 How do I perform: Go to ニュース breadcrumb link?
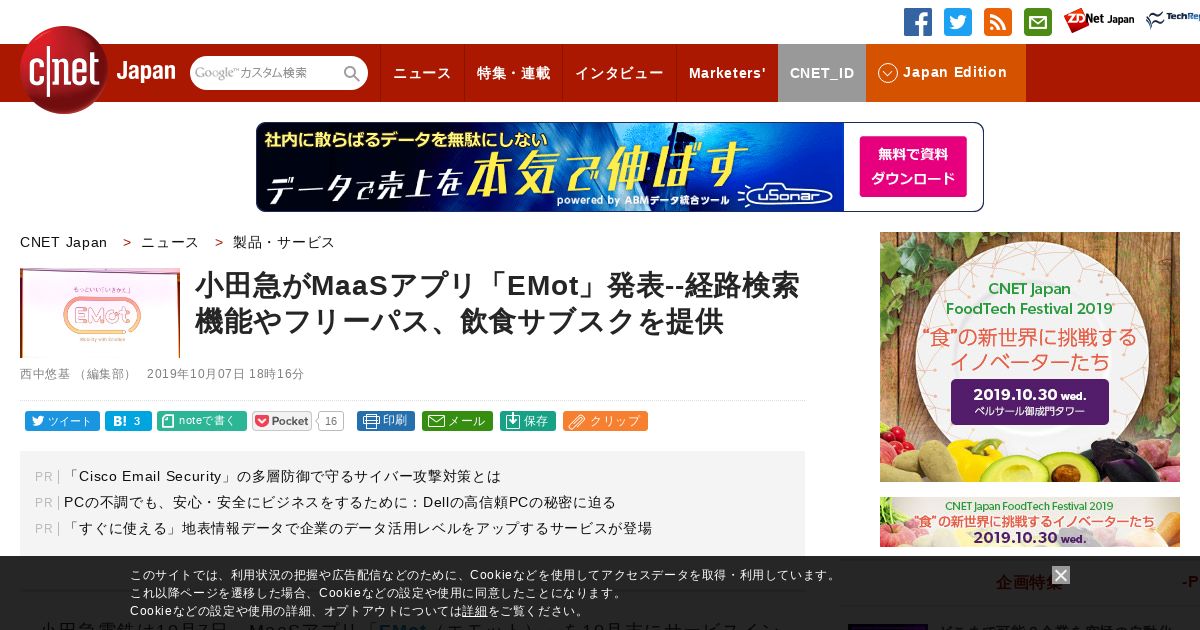click(170, 242)
